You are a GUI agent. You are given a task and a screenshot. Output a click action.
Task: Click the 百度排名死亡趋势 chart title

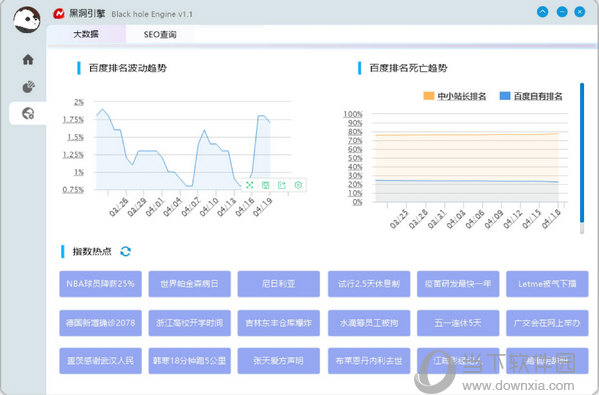pyautogui.click(x=408, y=68)
